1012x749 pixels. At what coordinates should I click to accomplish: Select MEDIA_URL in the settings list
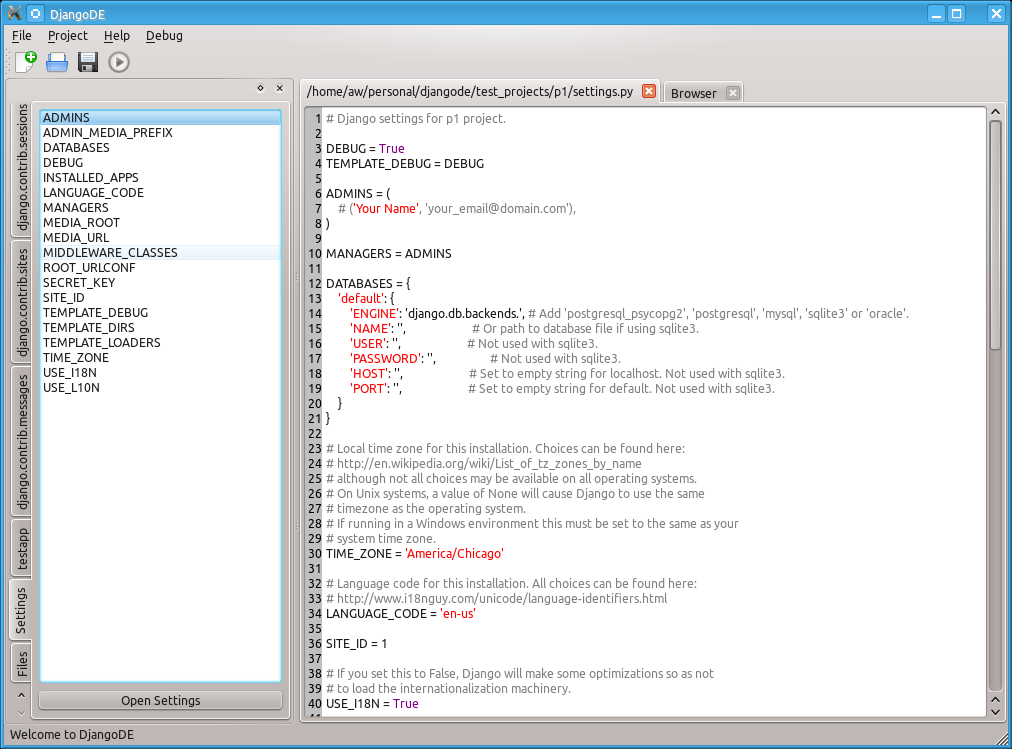coord(160,237)
